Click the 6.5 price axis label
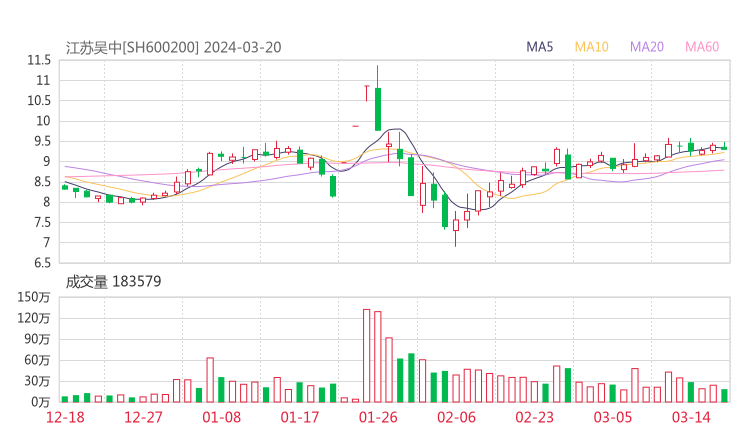 [41, 263]
